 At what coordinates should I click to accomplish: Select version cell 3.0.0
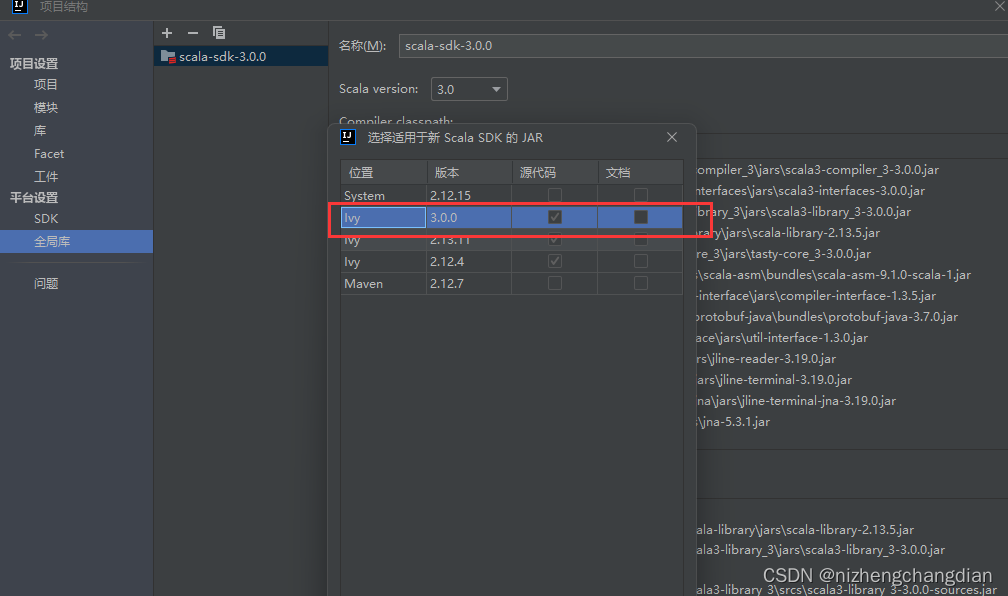469,217
